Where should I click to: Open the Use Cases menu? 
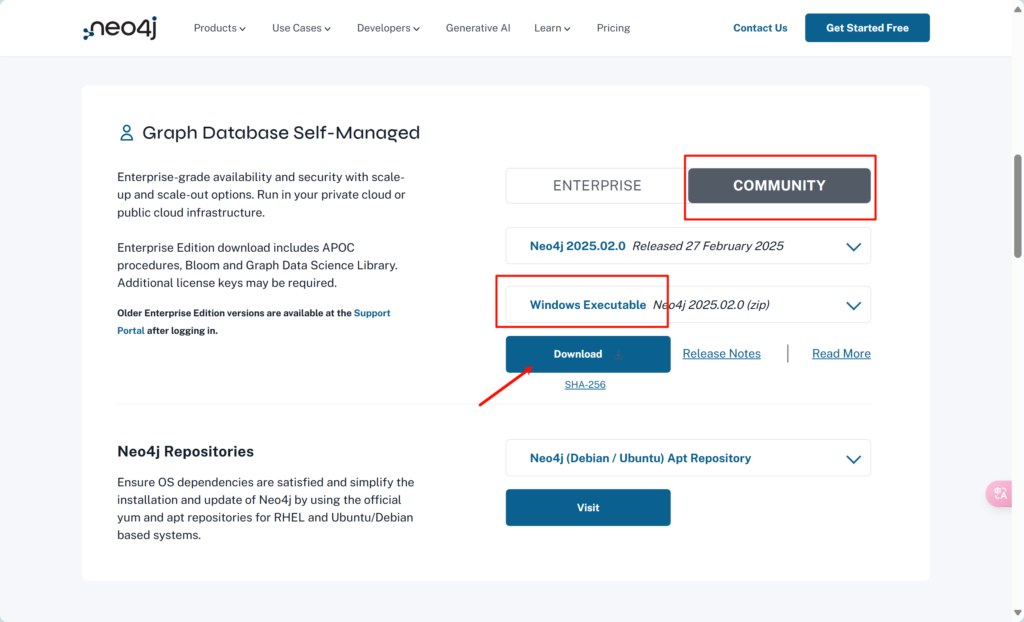[x=301, y=28]
